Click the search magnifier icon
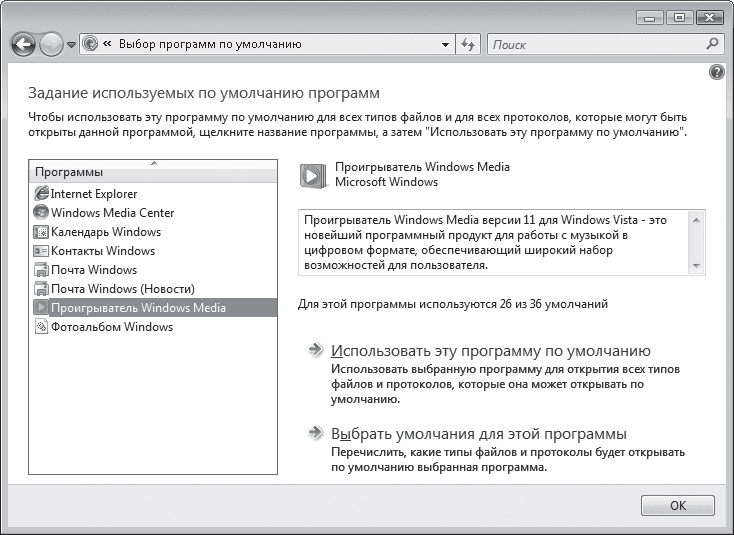 [x=712, y=45]
